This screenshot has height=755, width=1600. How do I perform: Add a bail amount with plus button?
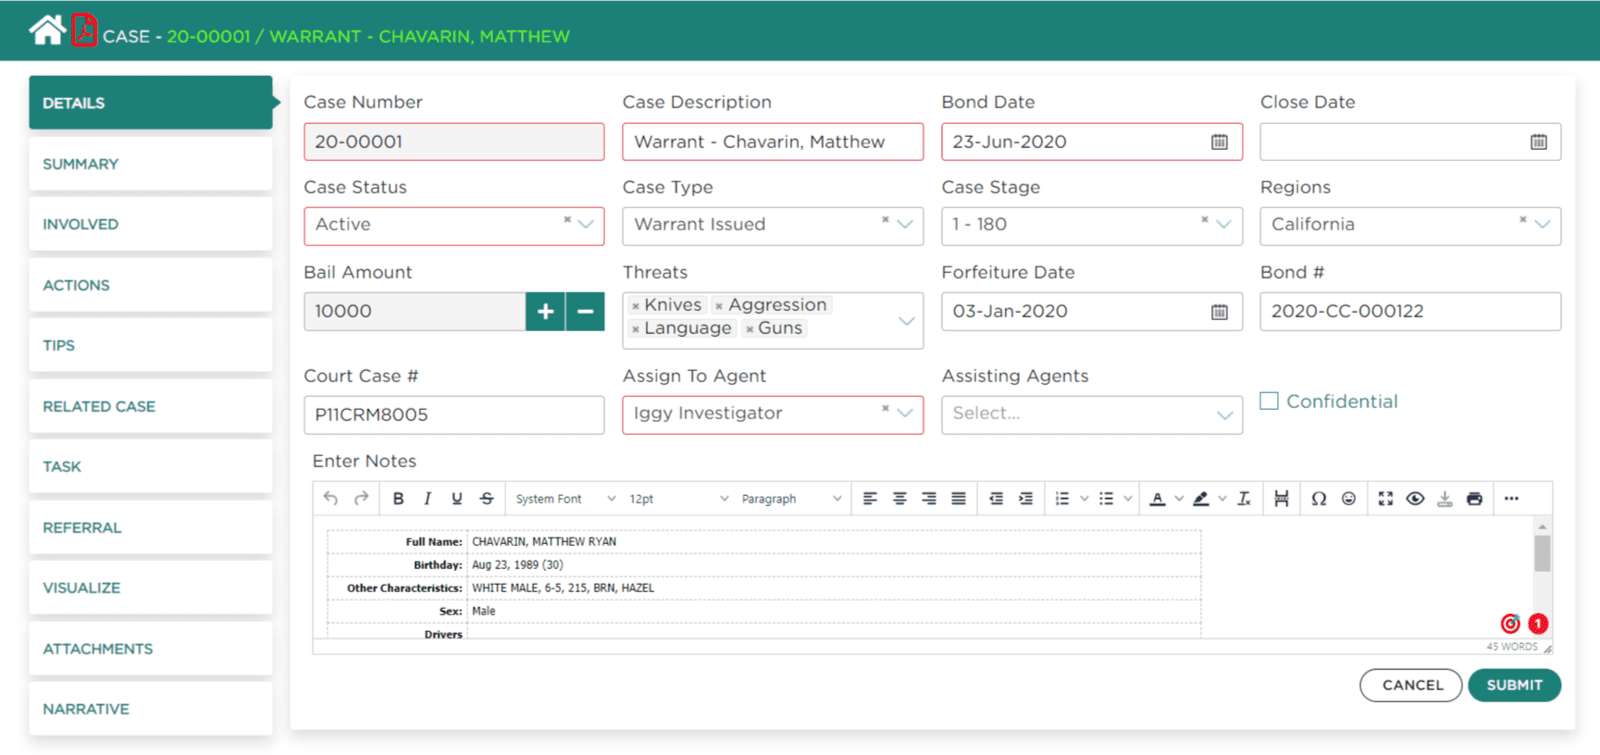tap(545, 311)
